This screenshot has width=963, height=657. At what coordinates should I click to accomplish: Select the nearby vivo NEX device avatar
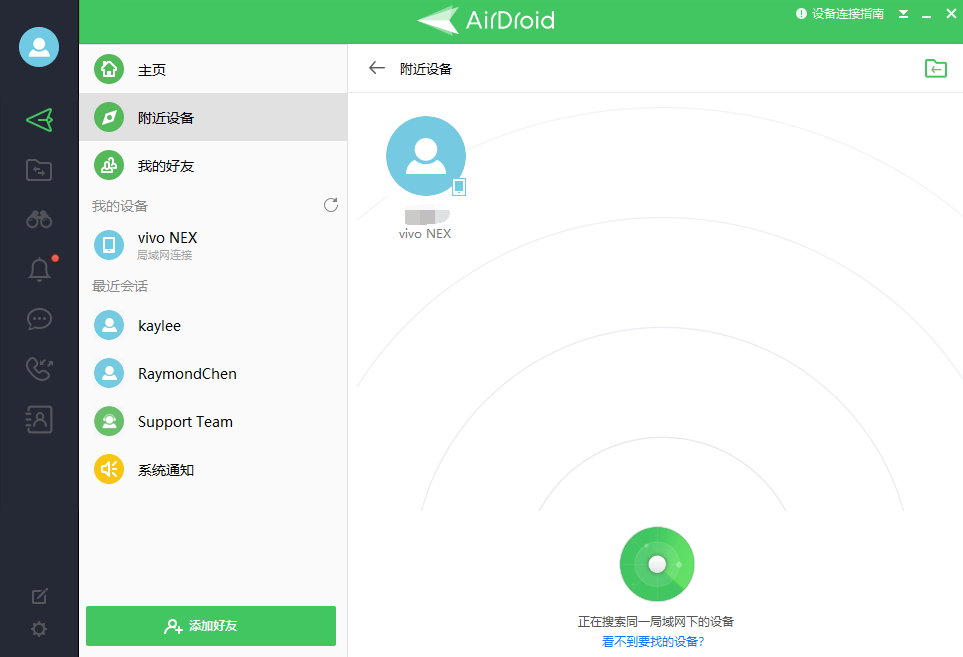426,156
